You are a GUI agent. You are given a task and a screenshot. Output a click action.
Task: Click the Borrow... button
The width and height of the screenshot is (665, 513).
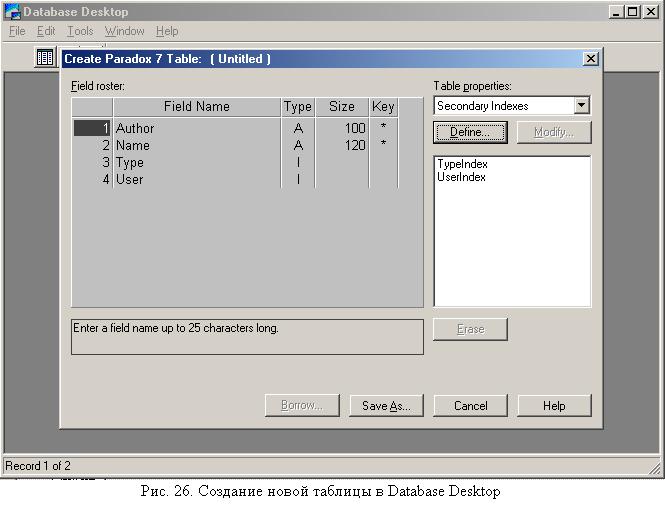point(302,405)
